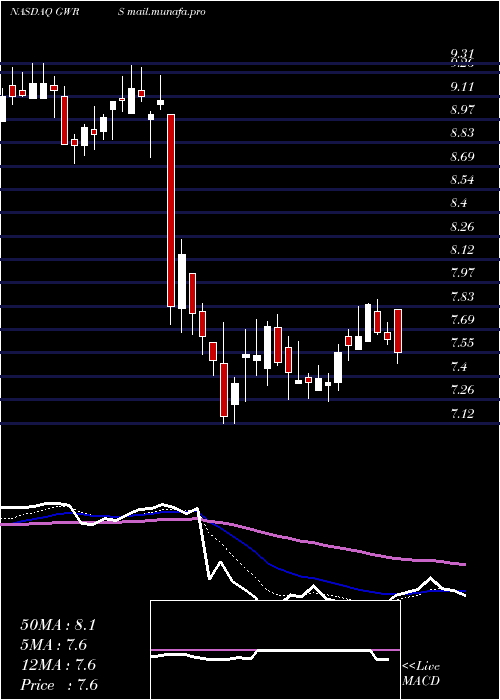Click the tallest red gap-down candlestick

[x=171, y=210]
